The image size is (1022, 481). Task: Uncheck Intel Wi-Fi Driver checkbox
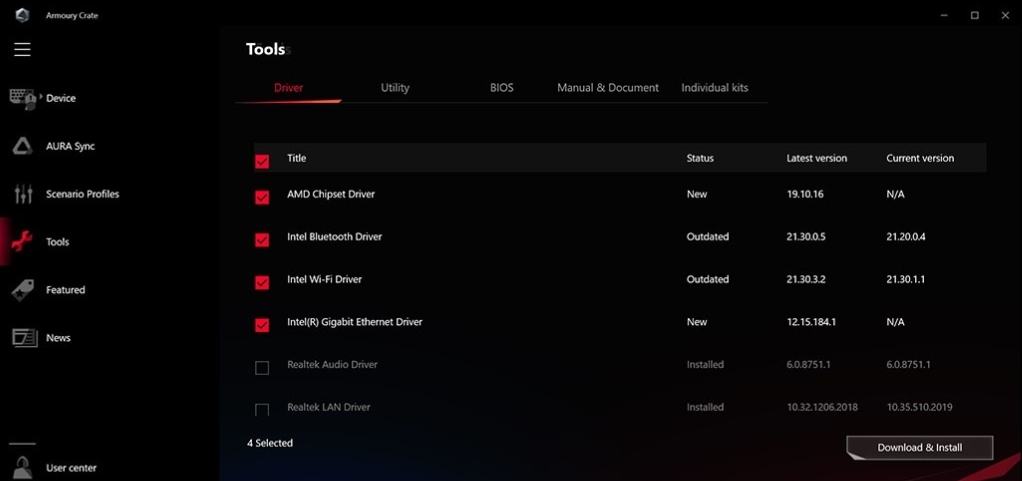(x=262, y=283)
